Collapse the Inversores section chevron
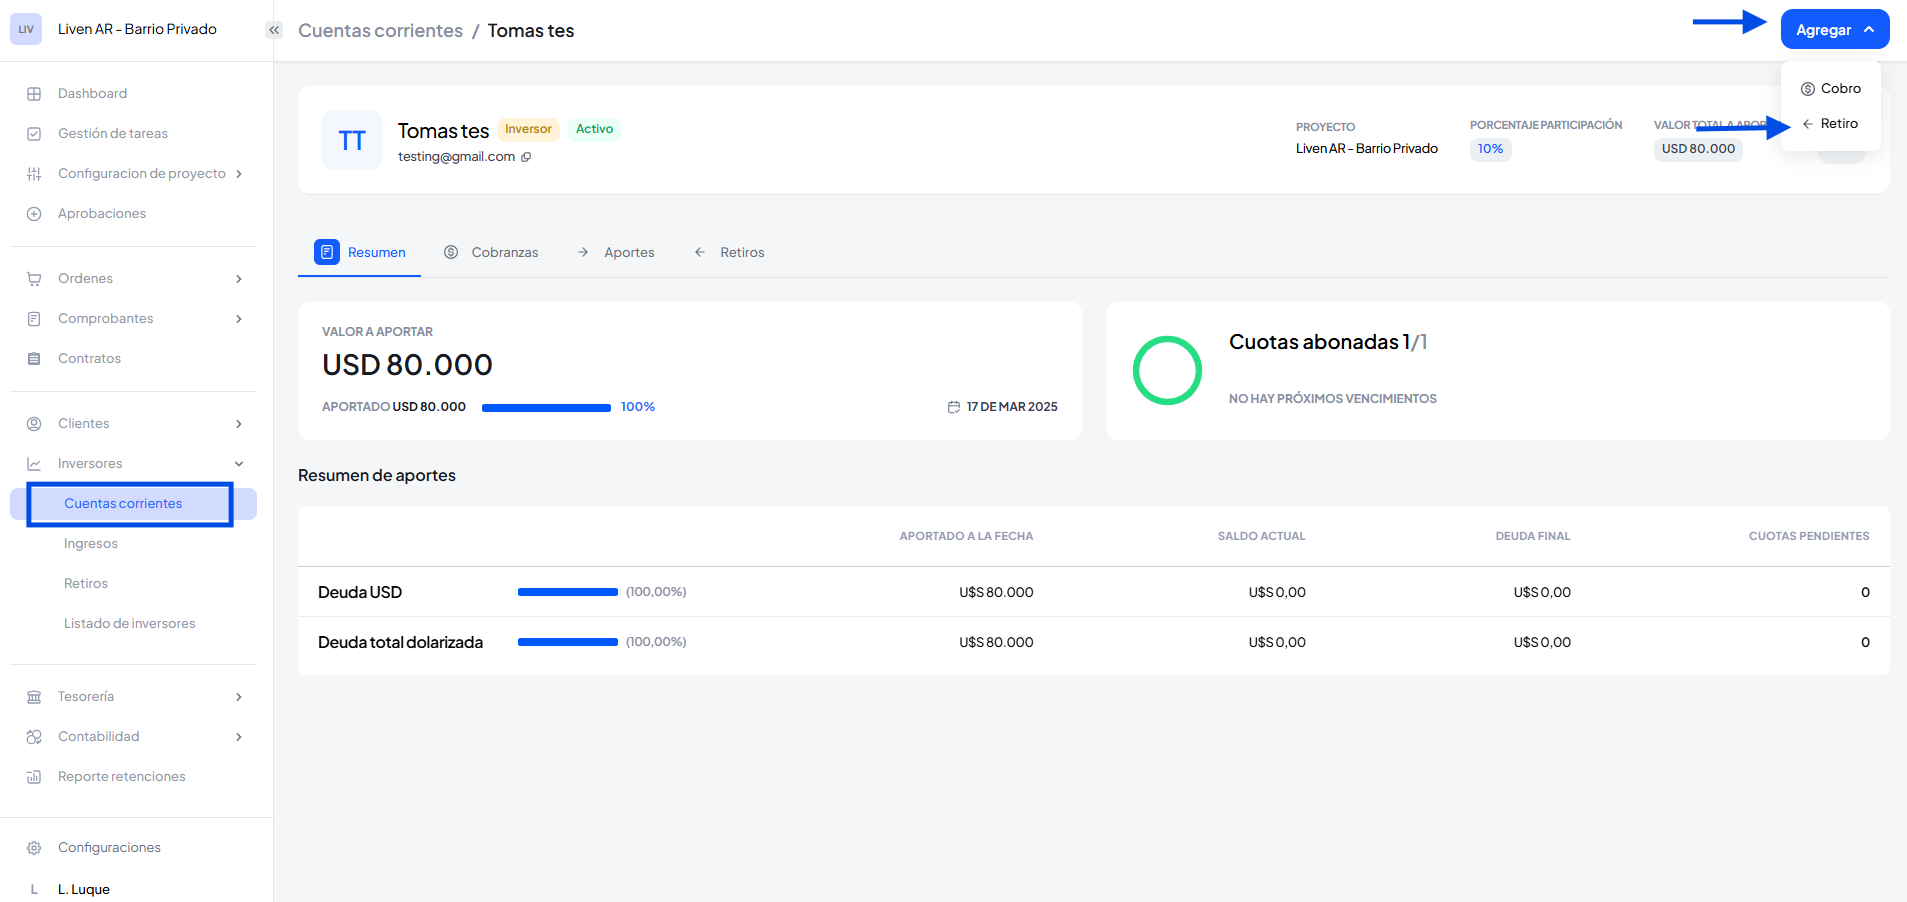Screen dimensions: 1907x902 (x=239, y=464)
